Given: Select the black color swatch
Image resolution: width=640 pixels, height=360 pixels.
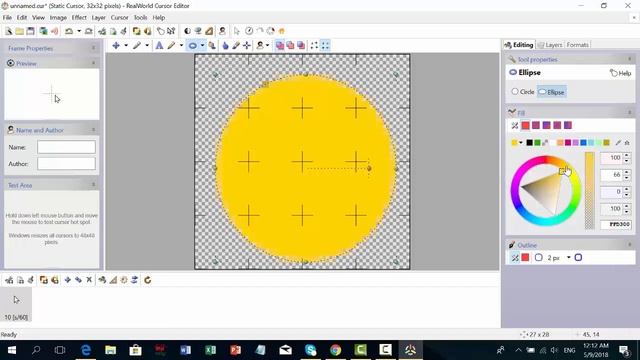Looking at the screenshot, I should coord(529,142).
